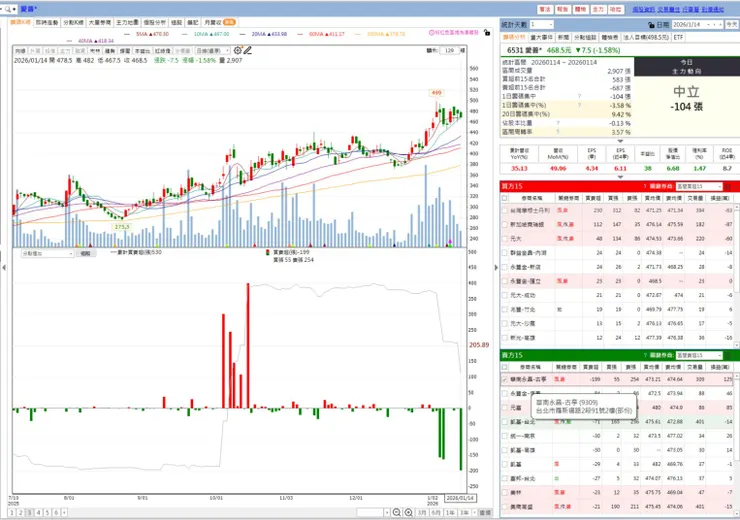The width and height of the screenshot is (740, 520).
Task: Click the page list next arrow
Action: (64, 512)
